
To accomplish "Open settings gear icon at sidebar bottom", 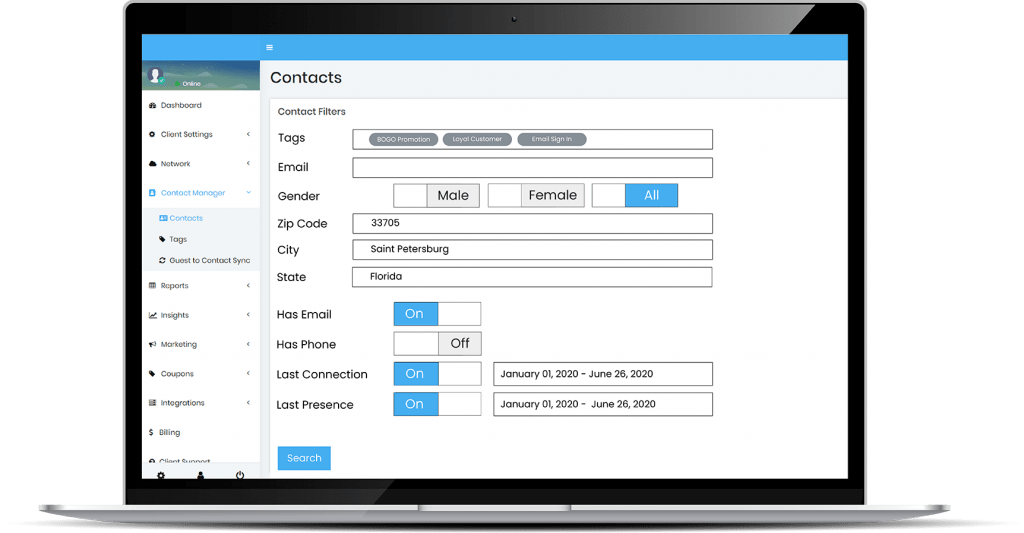I will (161, 475).
